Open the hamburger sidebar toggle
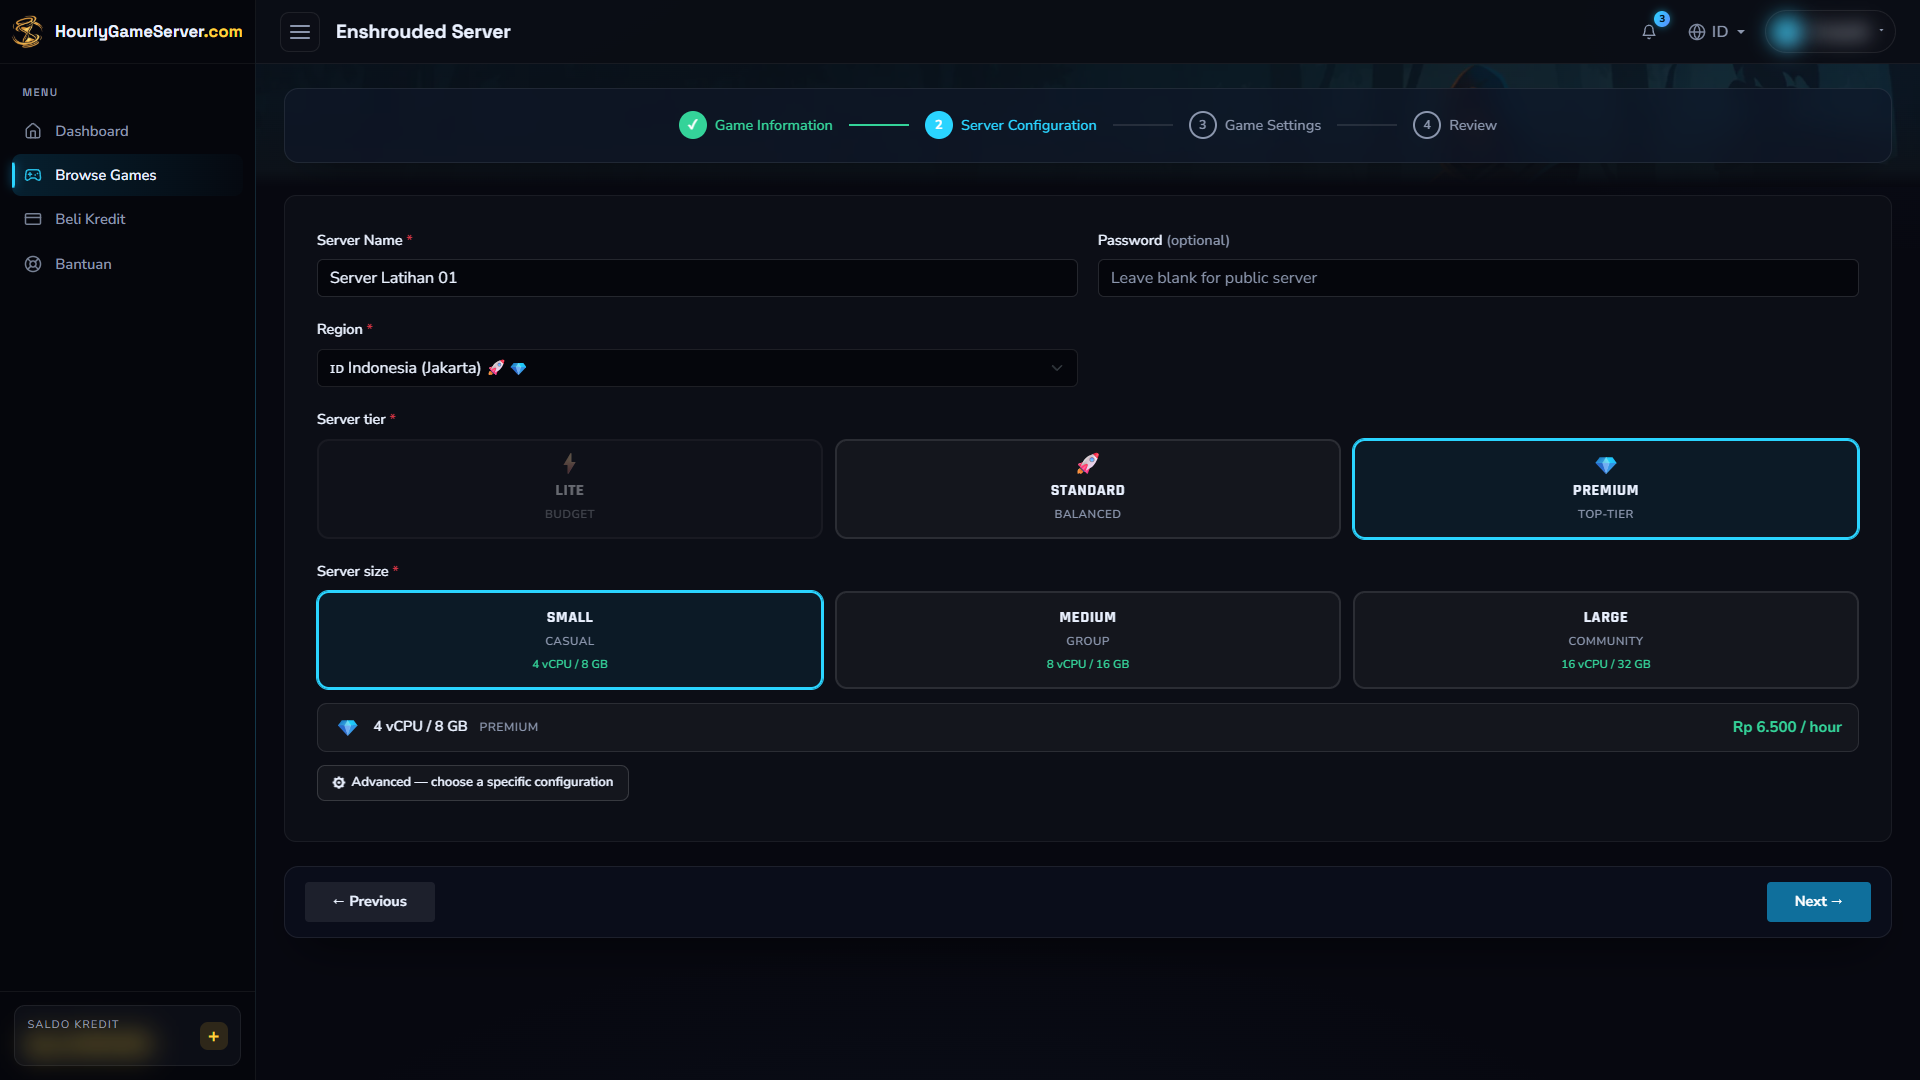This screenshot has width=1920, height=1080. pos(300,32)
